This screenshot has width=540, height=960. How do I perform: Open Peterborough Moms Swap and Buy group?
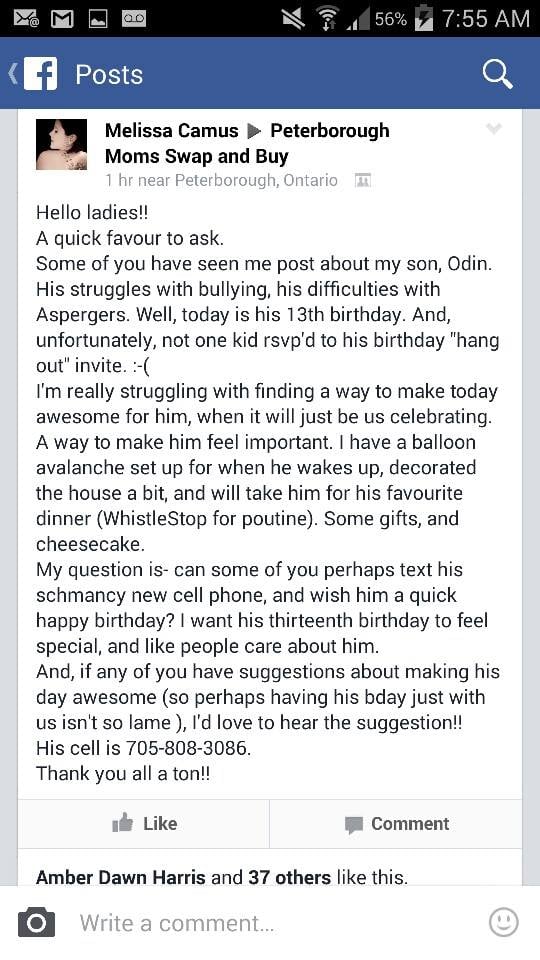247,143
